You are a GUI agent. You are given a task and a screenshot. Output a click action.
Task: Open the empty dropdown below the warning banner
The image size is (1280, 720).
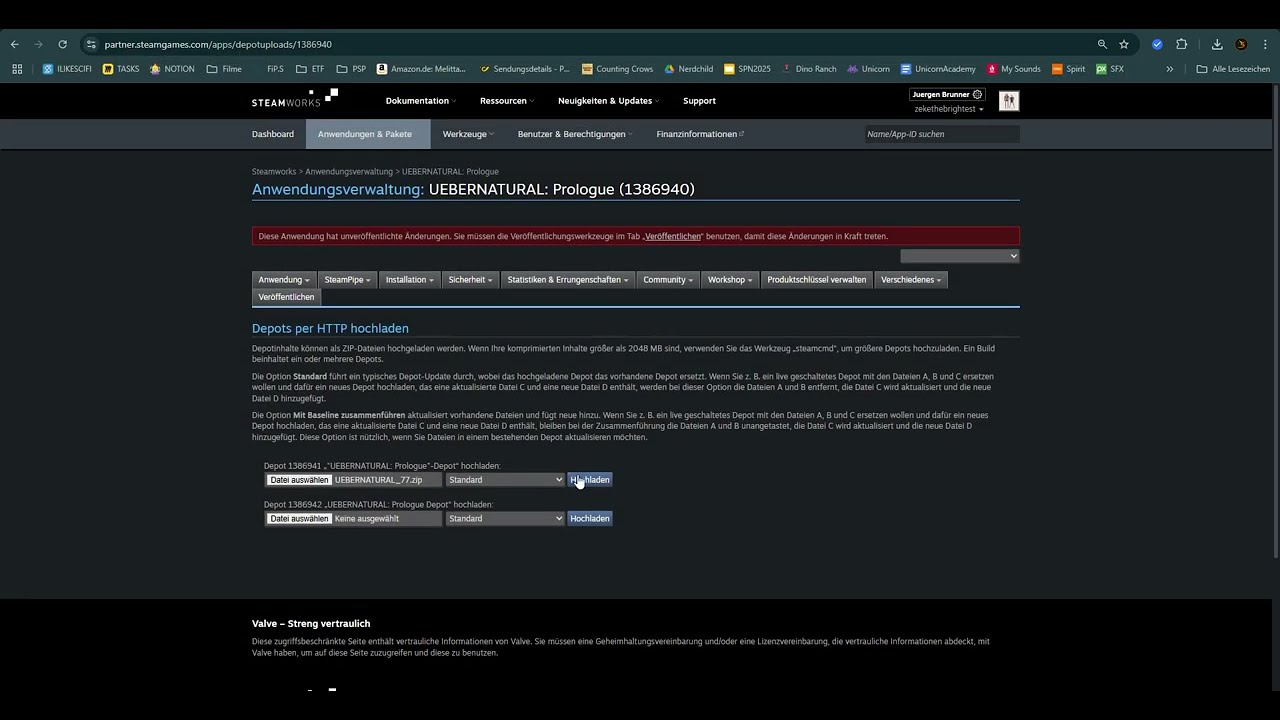tap(960, 256)
